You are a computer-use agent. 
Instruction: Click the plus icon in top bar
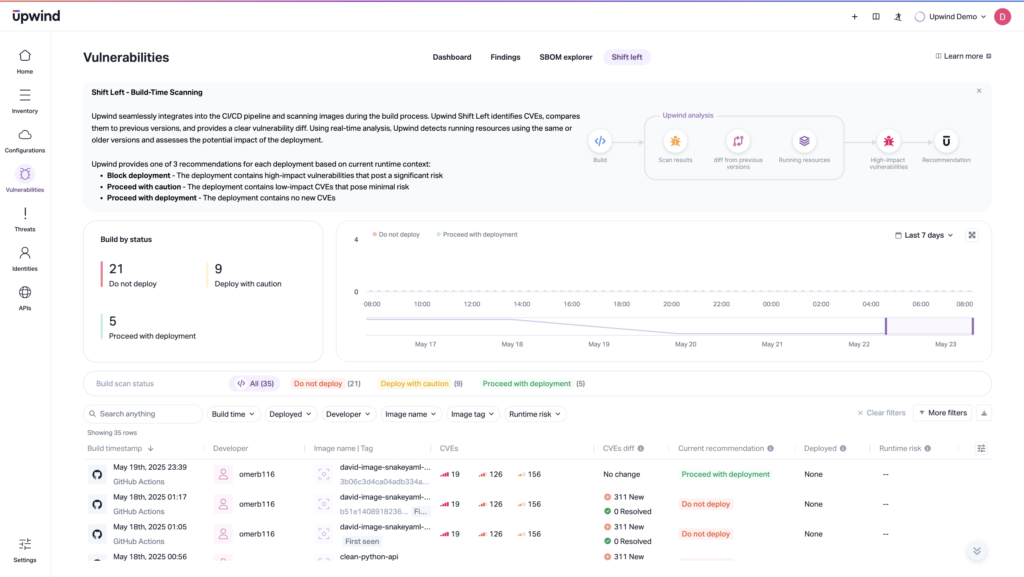pyautogui.click(x=854, y=17)
